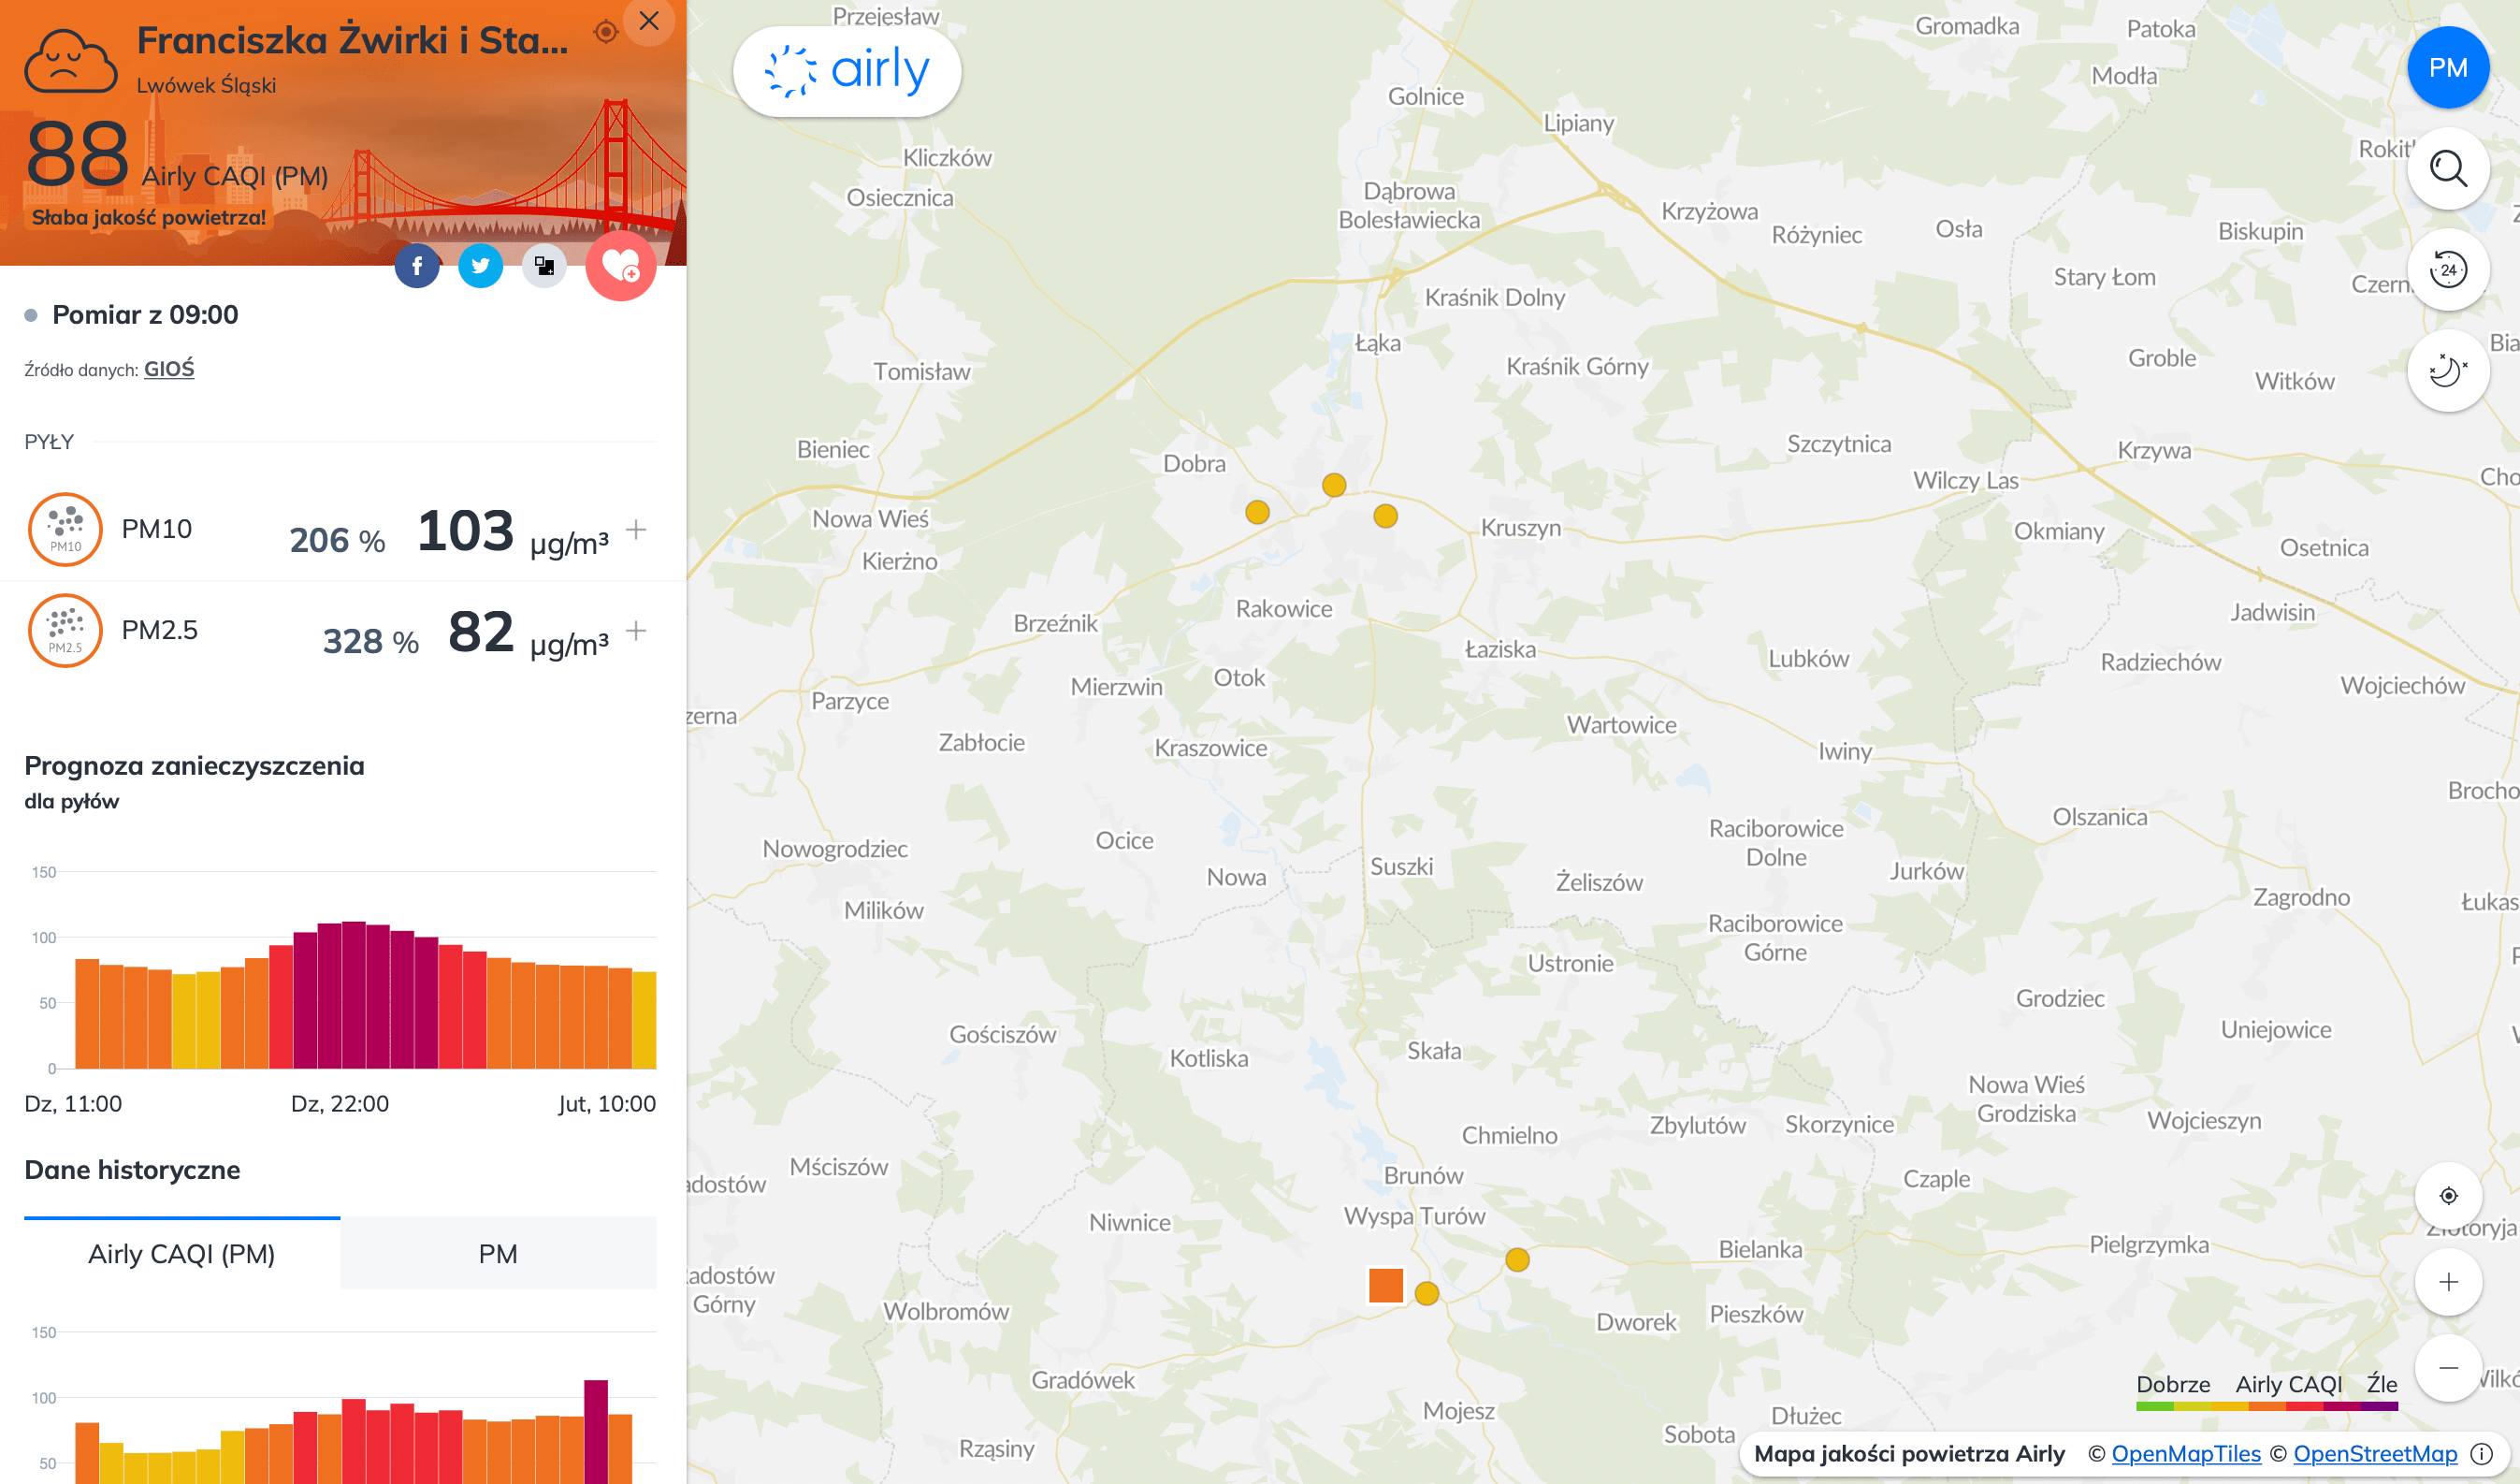The image size is (2520, 1484).
Task: Open the map search magnifier
Action: click(x=2448, y=168)
